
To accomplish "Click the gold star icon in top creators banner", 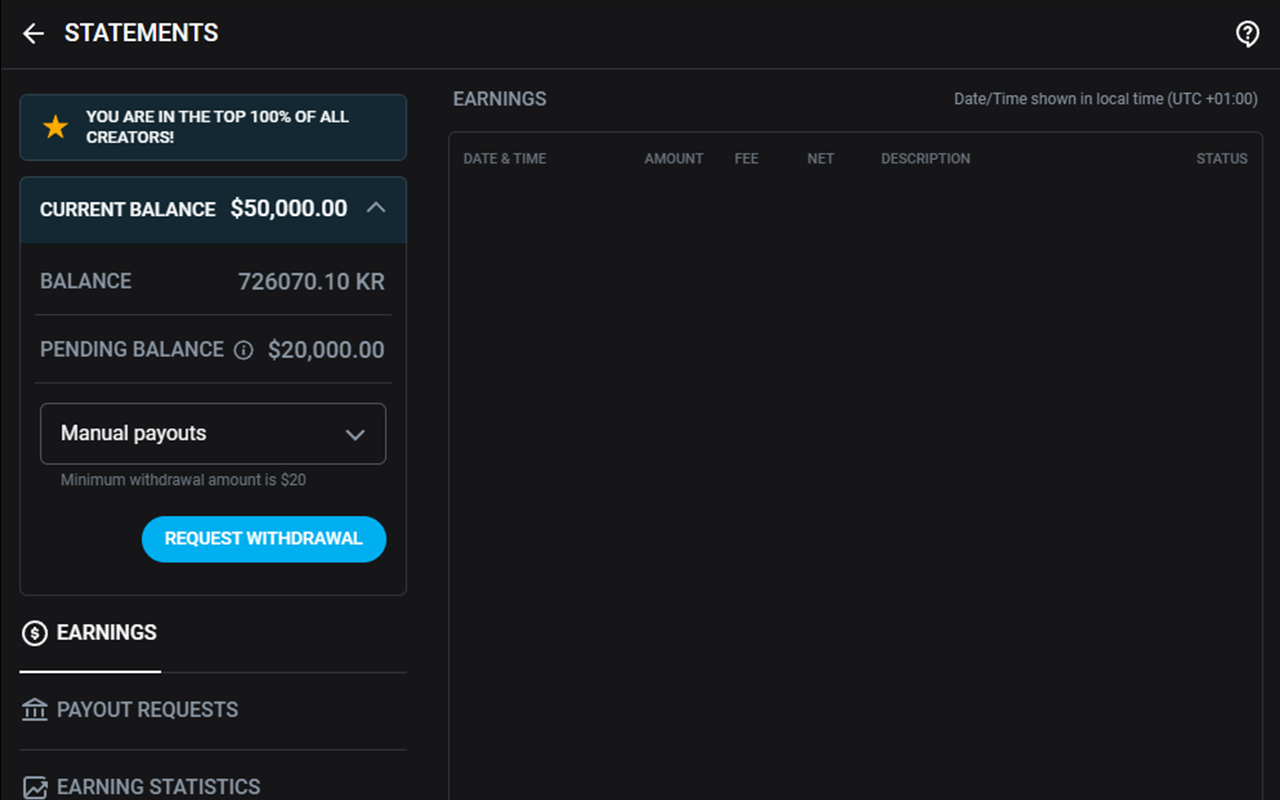I will coord(56,127).
